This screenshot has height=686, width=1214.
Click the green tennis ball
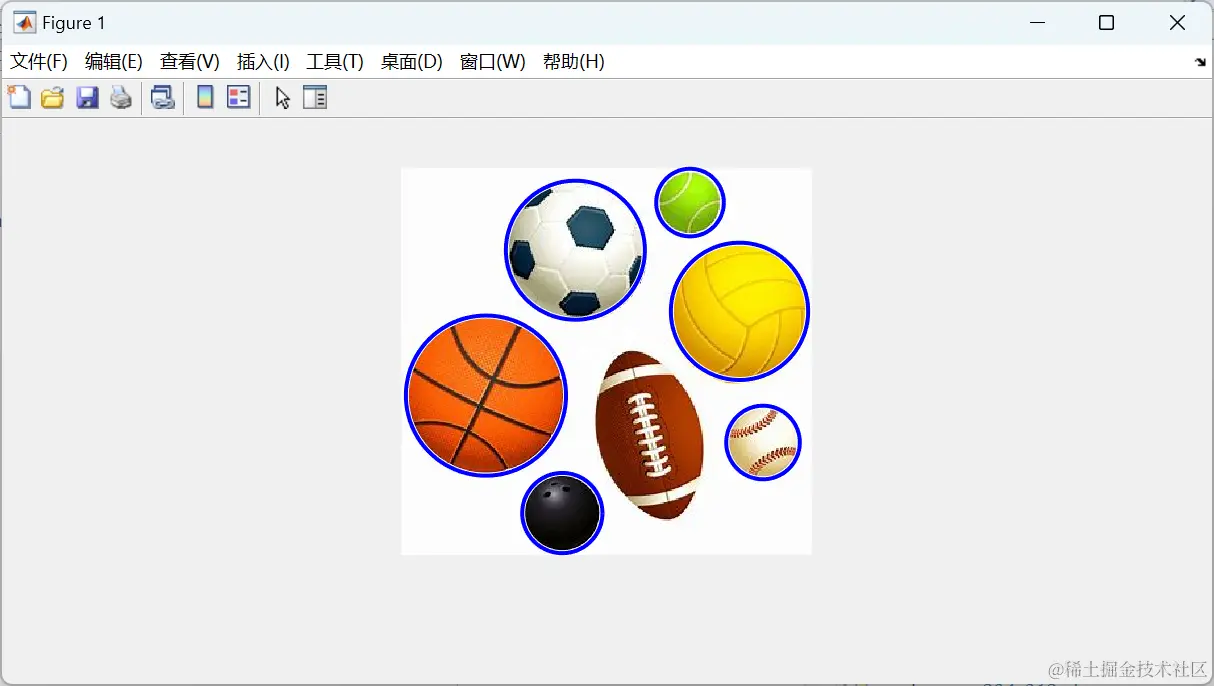coord(690,202)
